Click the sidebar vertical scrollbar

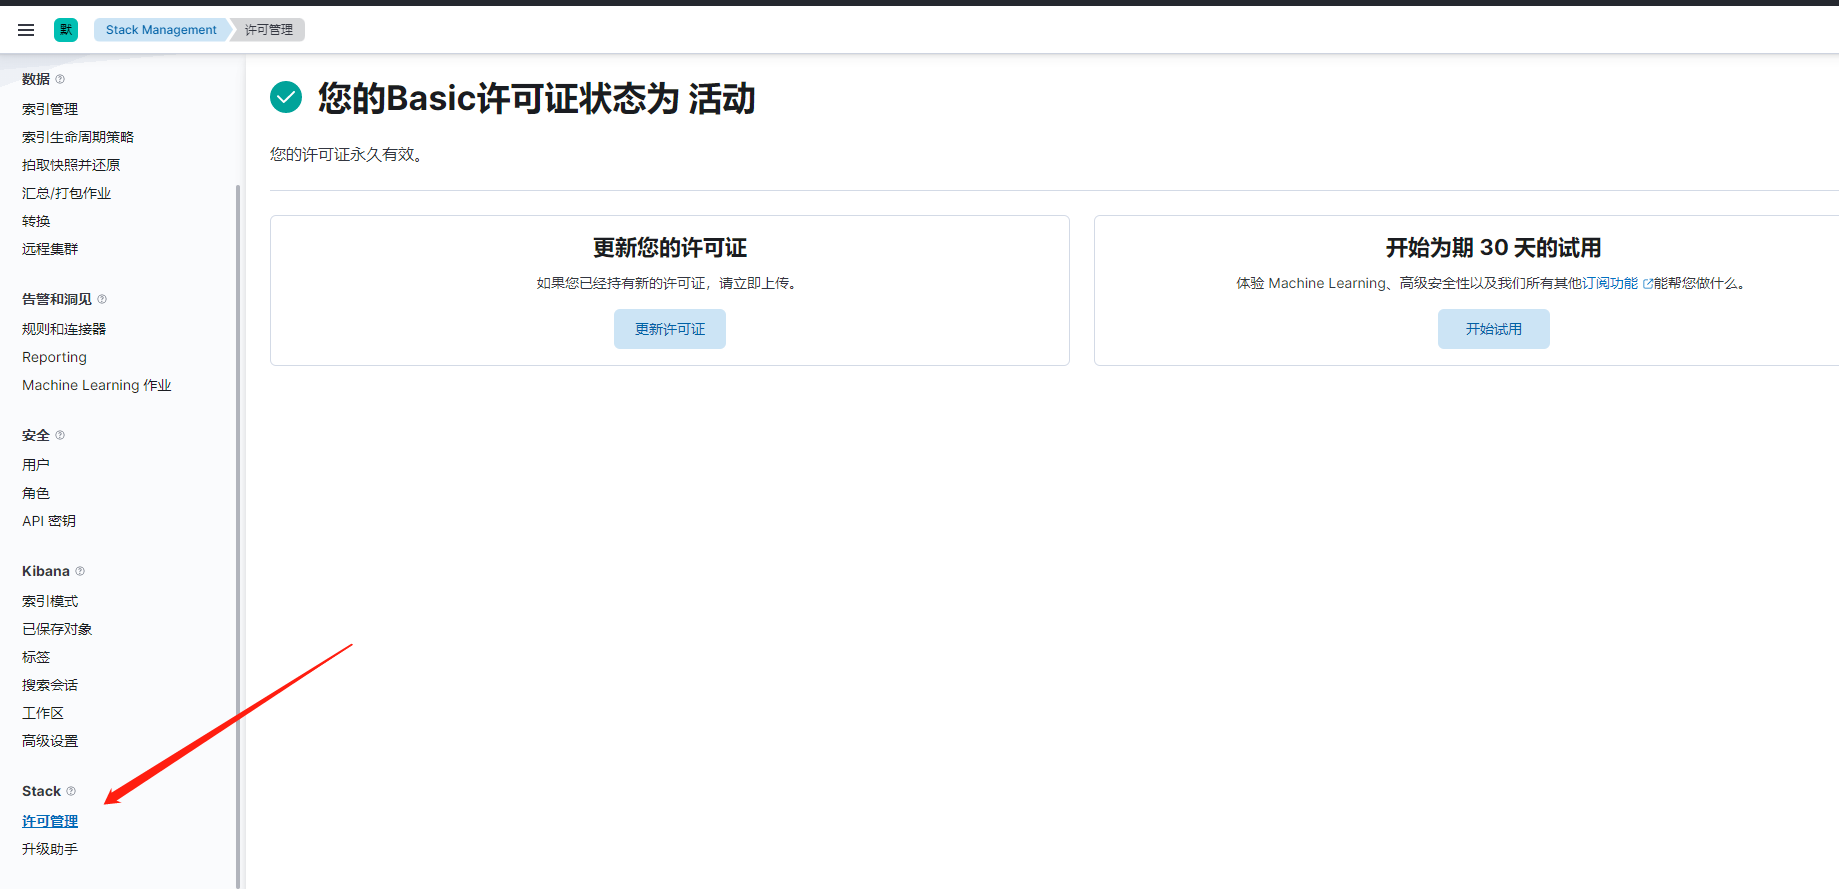pyautogui.click(x=238, y=536)
